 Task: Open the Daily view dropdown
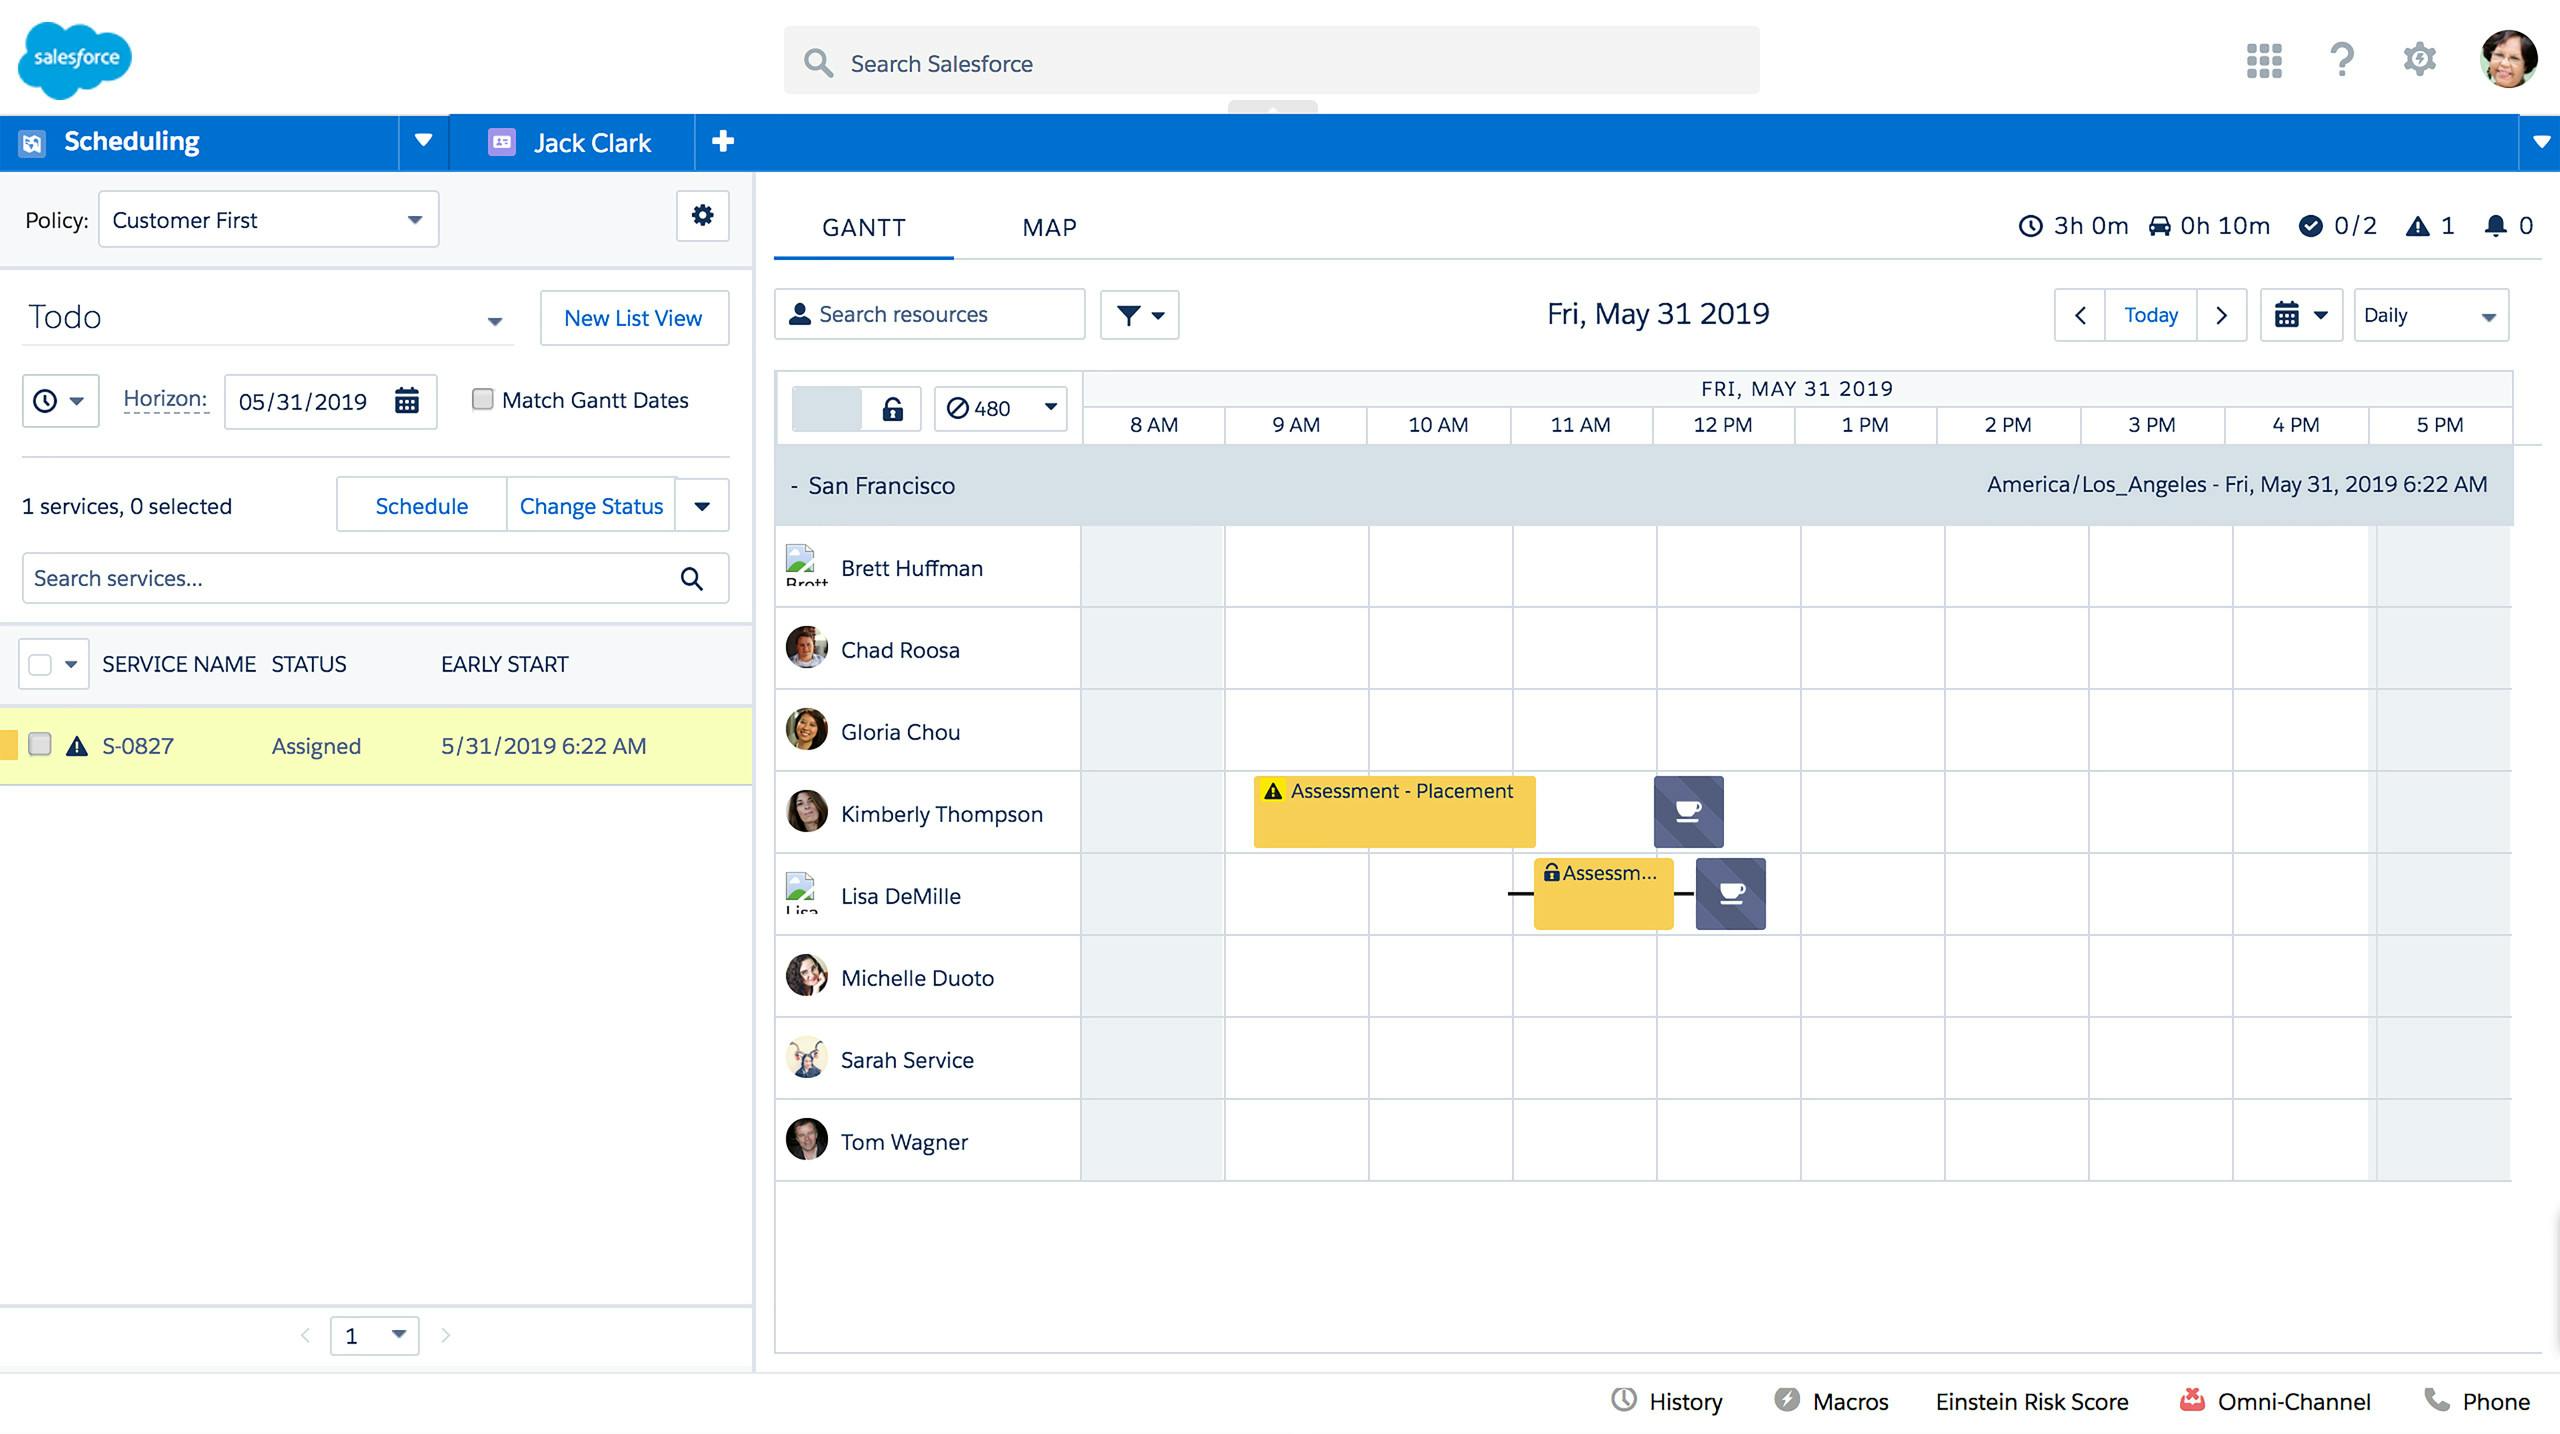[2430, 316]
